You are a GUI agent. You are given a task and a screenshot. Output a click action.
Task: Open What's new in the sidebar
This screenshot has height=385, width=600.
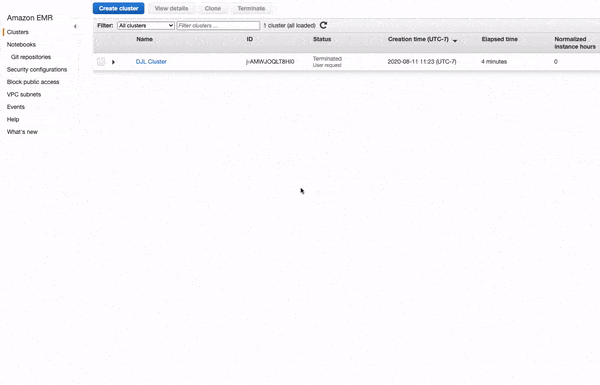(22, 132)
